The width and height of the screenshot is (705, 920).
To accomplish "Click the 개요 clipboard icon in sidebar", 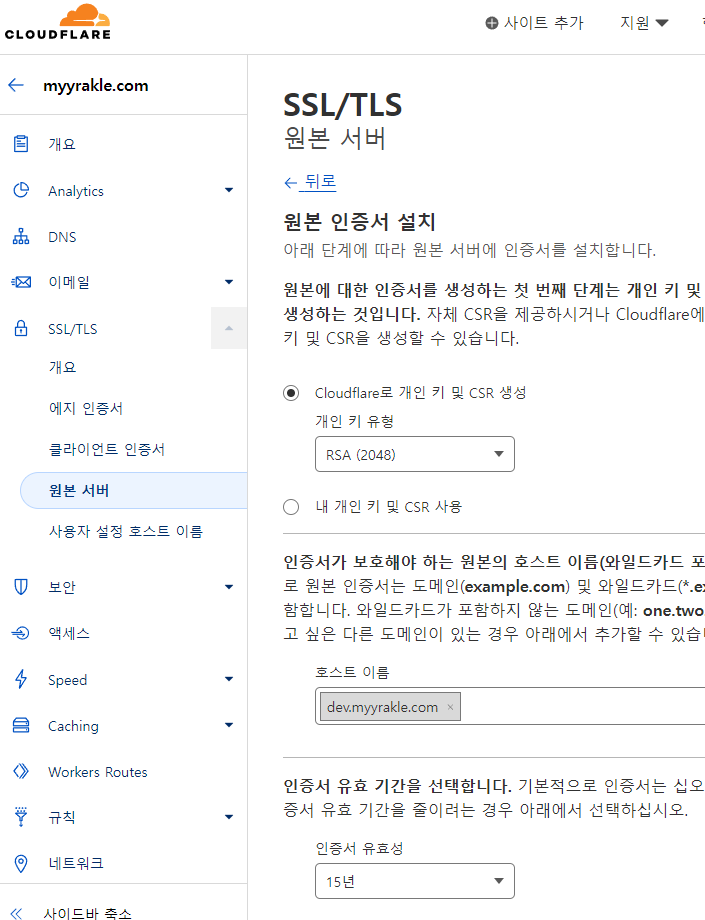I will 21,144.
